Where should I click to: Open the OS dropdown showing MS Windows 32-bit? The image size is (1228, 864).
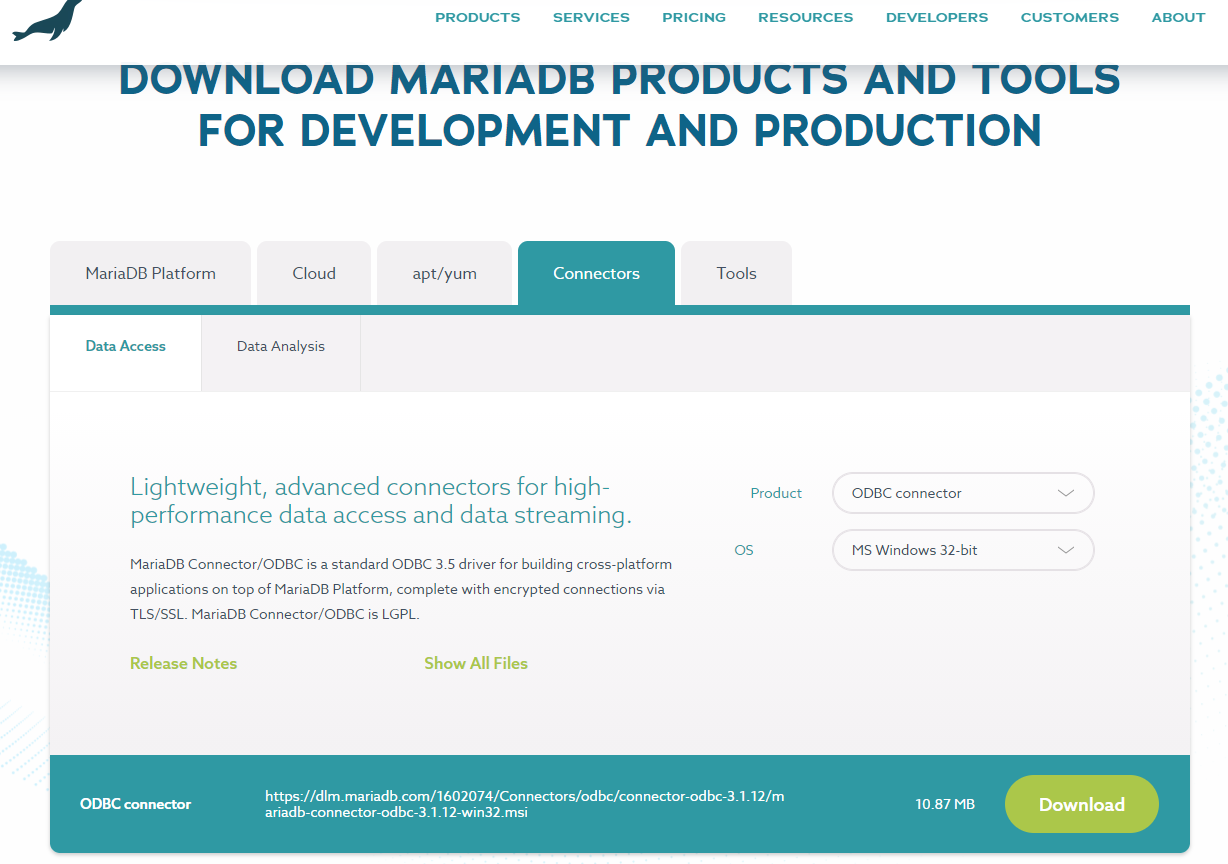click(x=963, y=550)
